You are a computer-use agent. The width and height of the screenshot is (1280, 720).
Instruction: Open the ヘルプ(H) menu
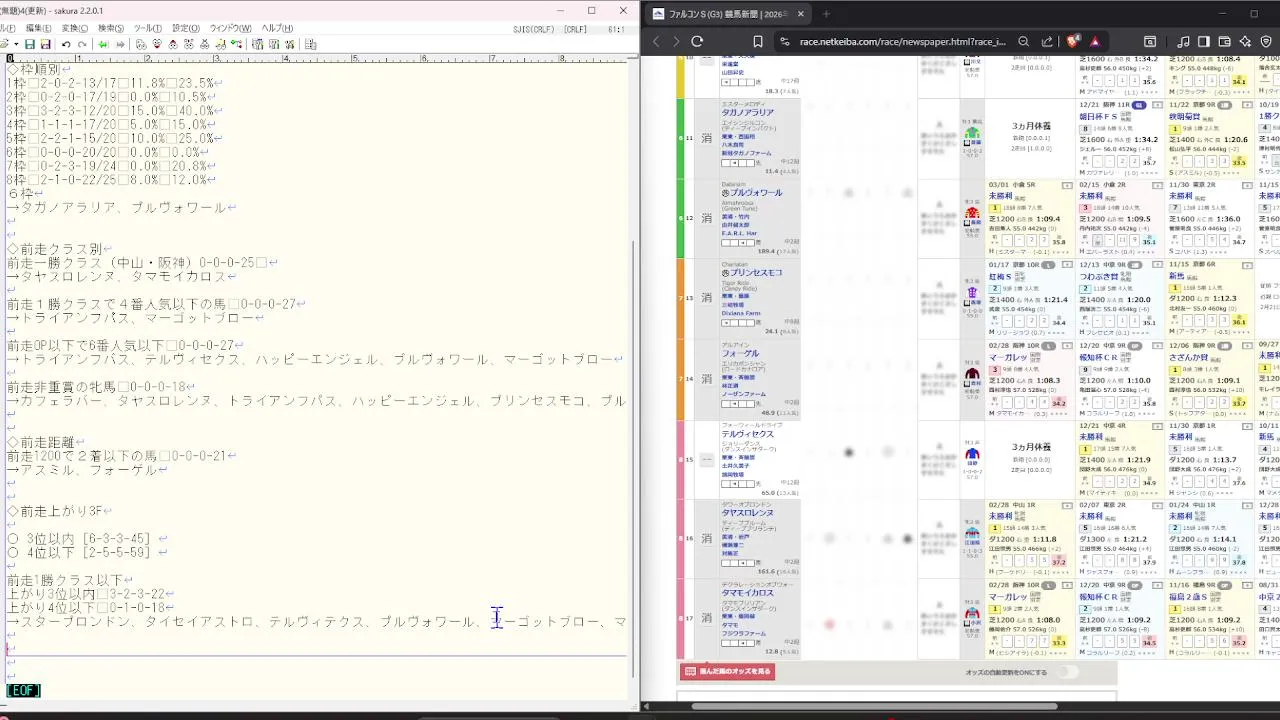pos(277,28)
